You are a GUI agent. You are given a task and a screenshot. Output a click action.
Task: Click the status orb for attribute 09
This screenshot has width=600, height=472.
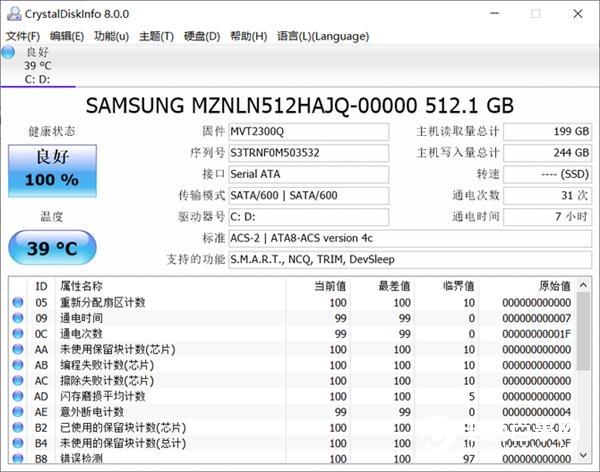pos(18,318)
